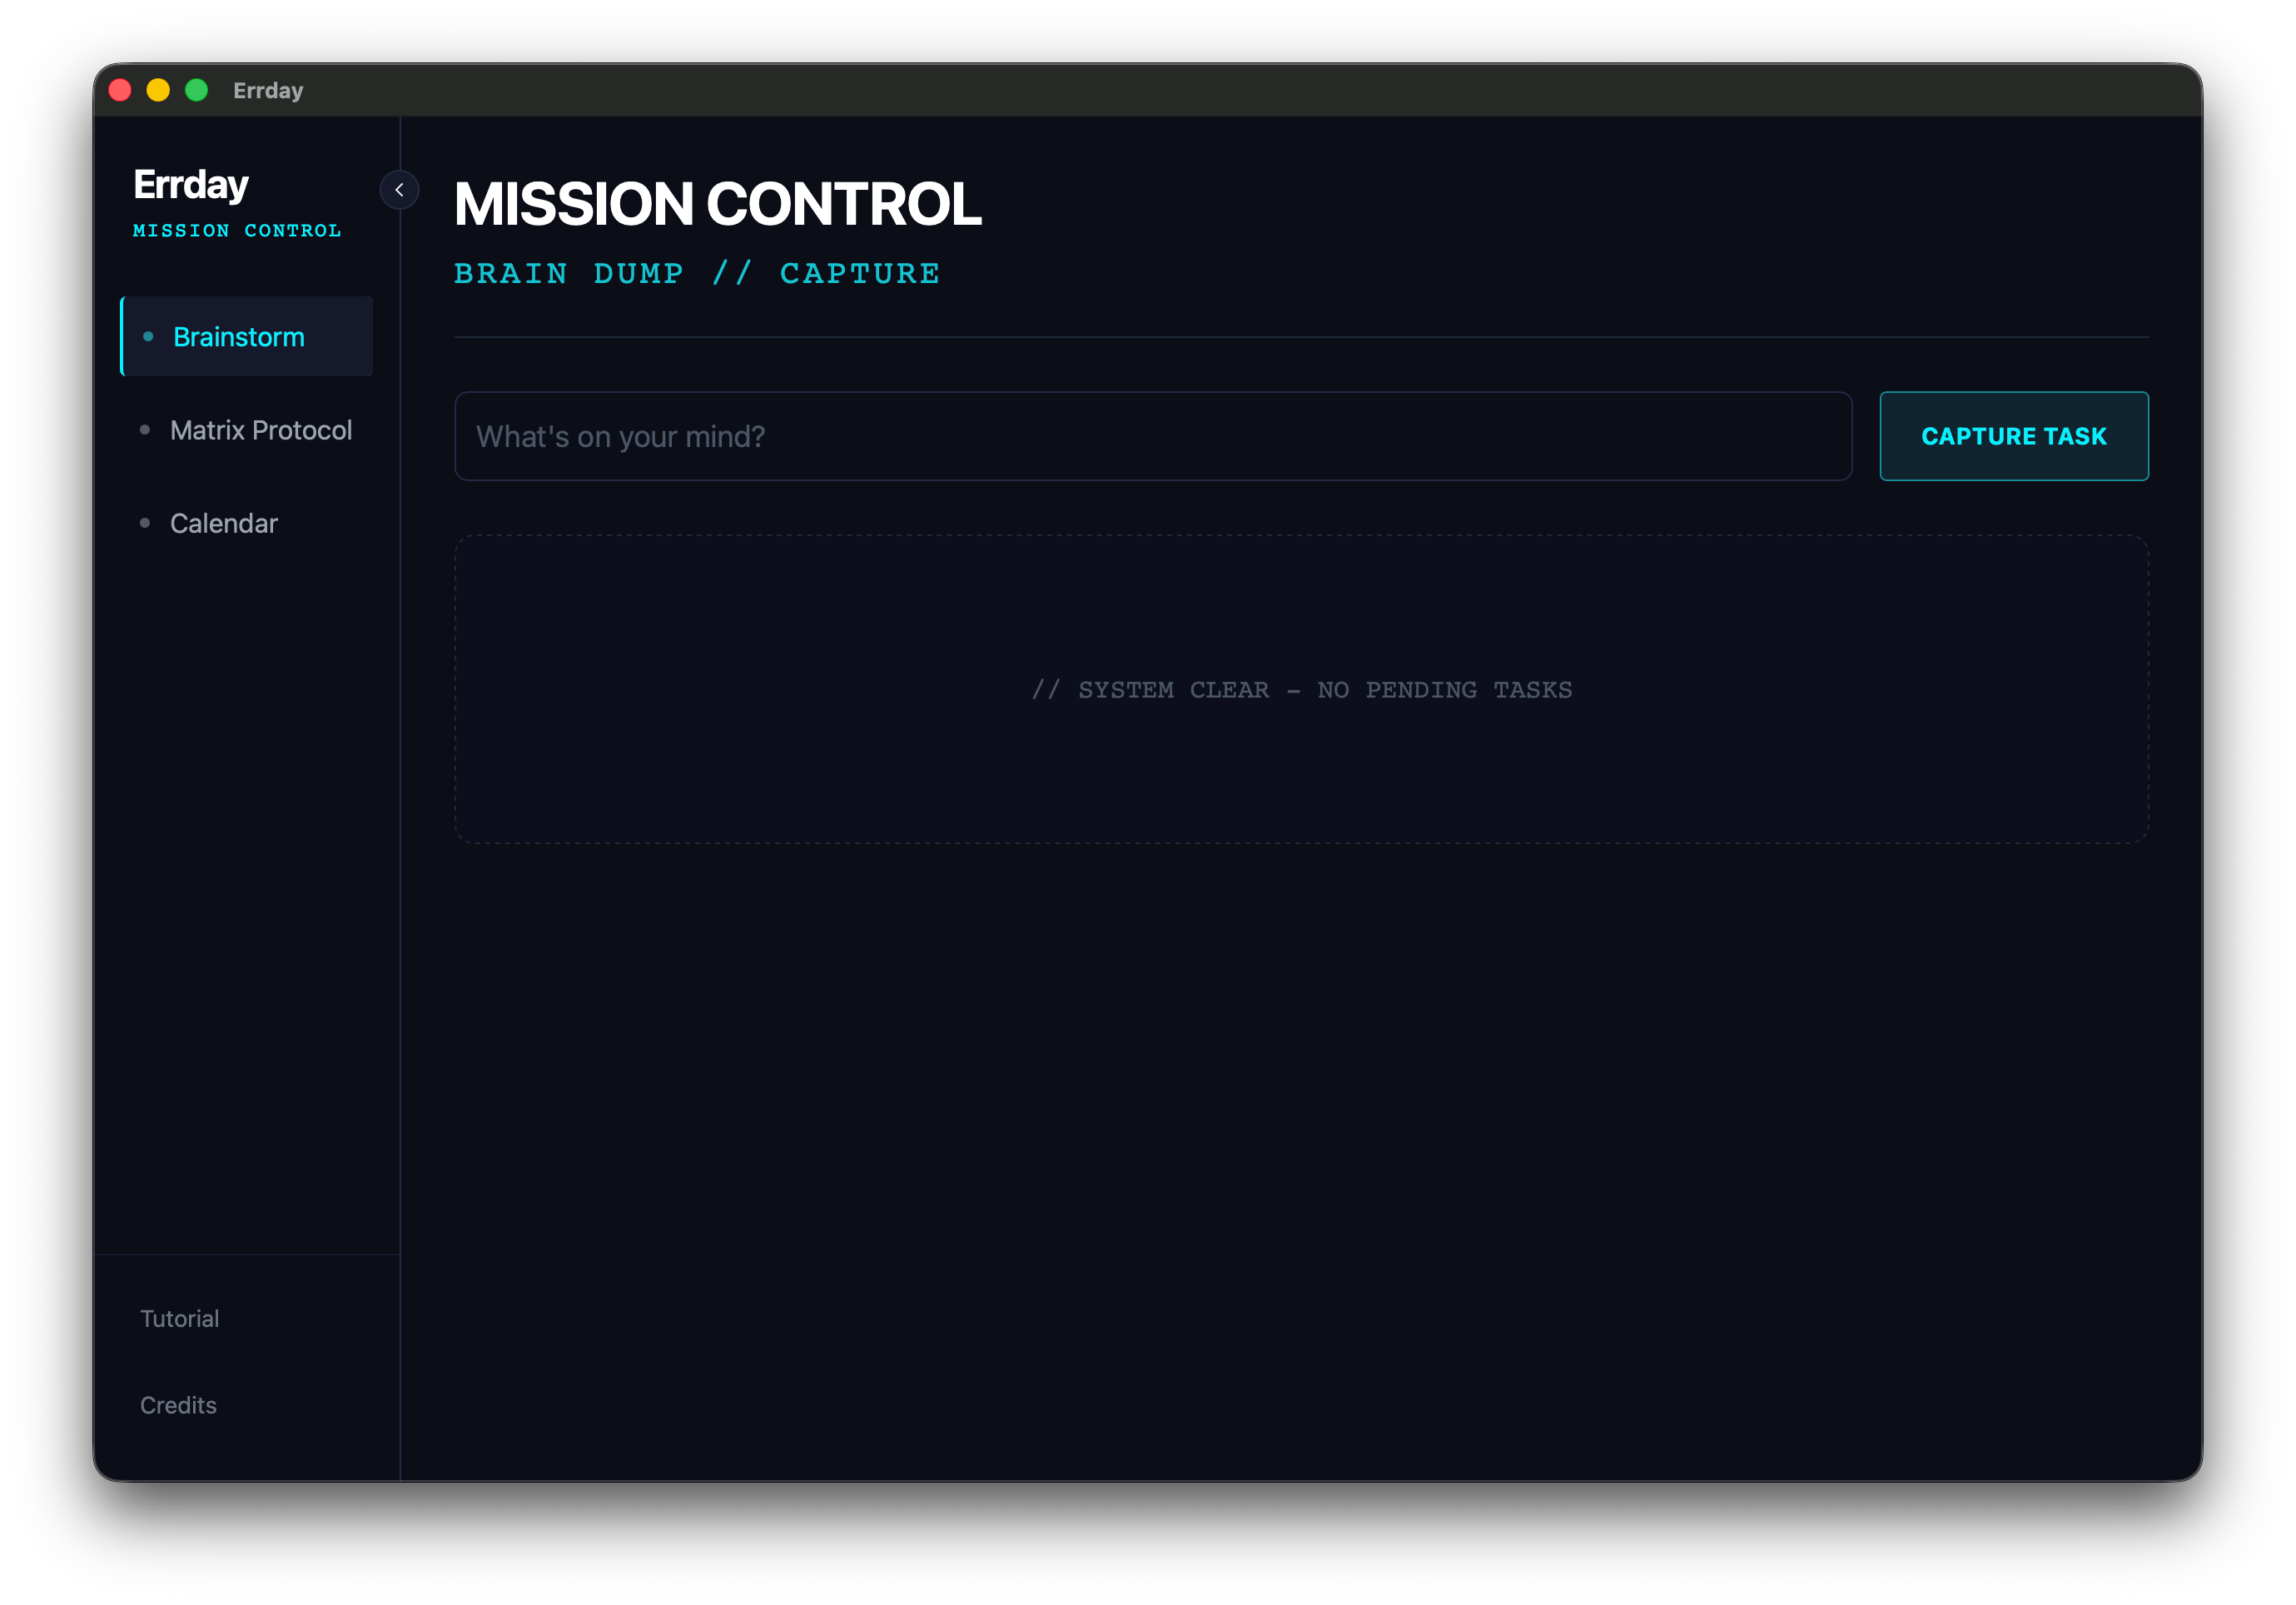Click the bullet icon next to Matrix Protocol

[x=145, y=430]
